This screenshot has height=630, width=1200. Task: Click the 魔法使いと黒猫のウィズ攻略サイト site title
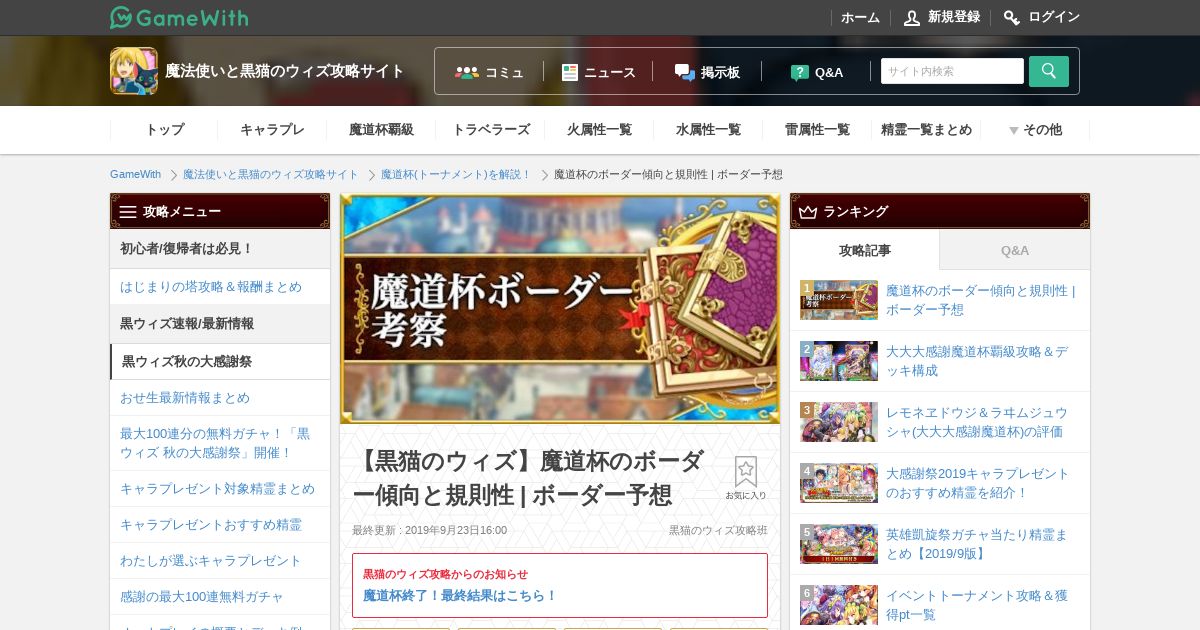284,71
